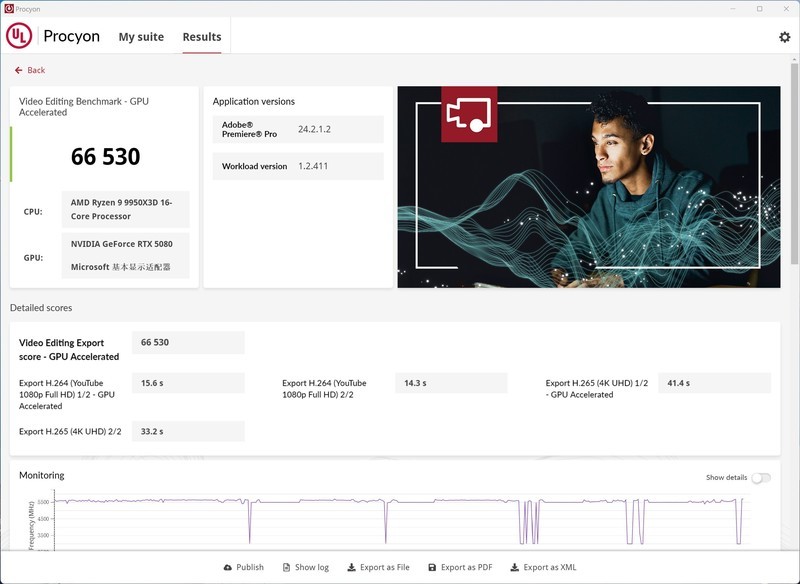The width and height of the screenshot is (800, 584).
Task: Click the Publish cloud upload icon
Action: (228, 566)
